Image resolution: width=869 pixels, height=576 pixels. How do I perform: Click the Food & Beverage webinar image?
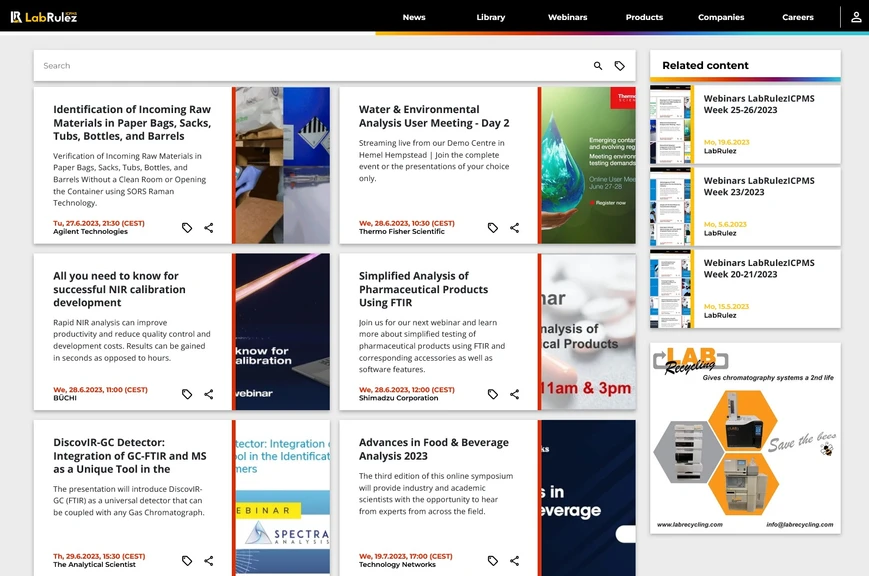pos(589,498)
